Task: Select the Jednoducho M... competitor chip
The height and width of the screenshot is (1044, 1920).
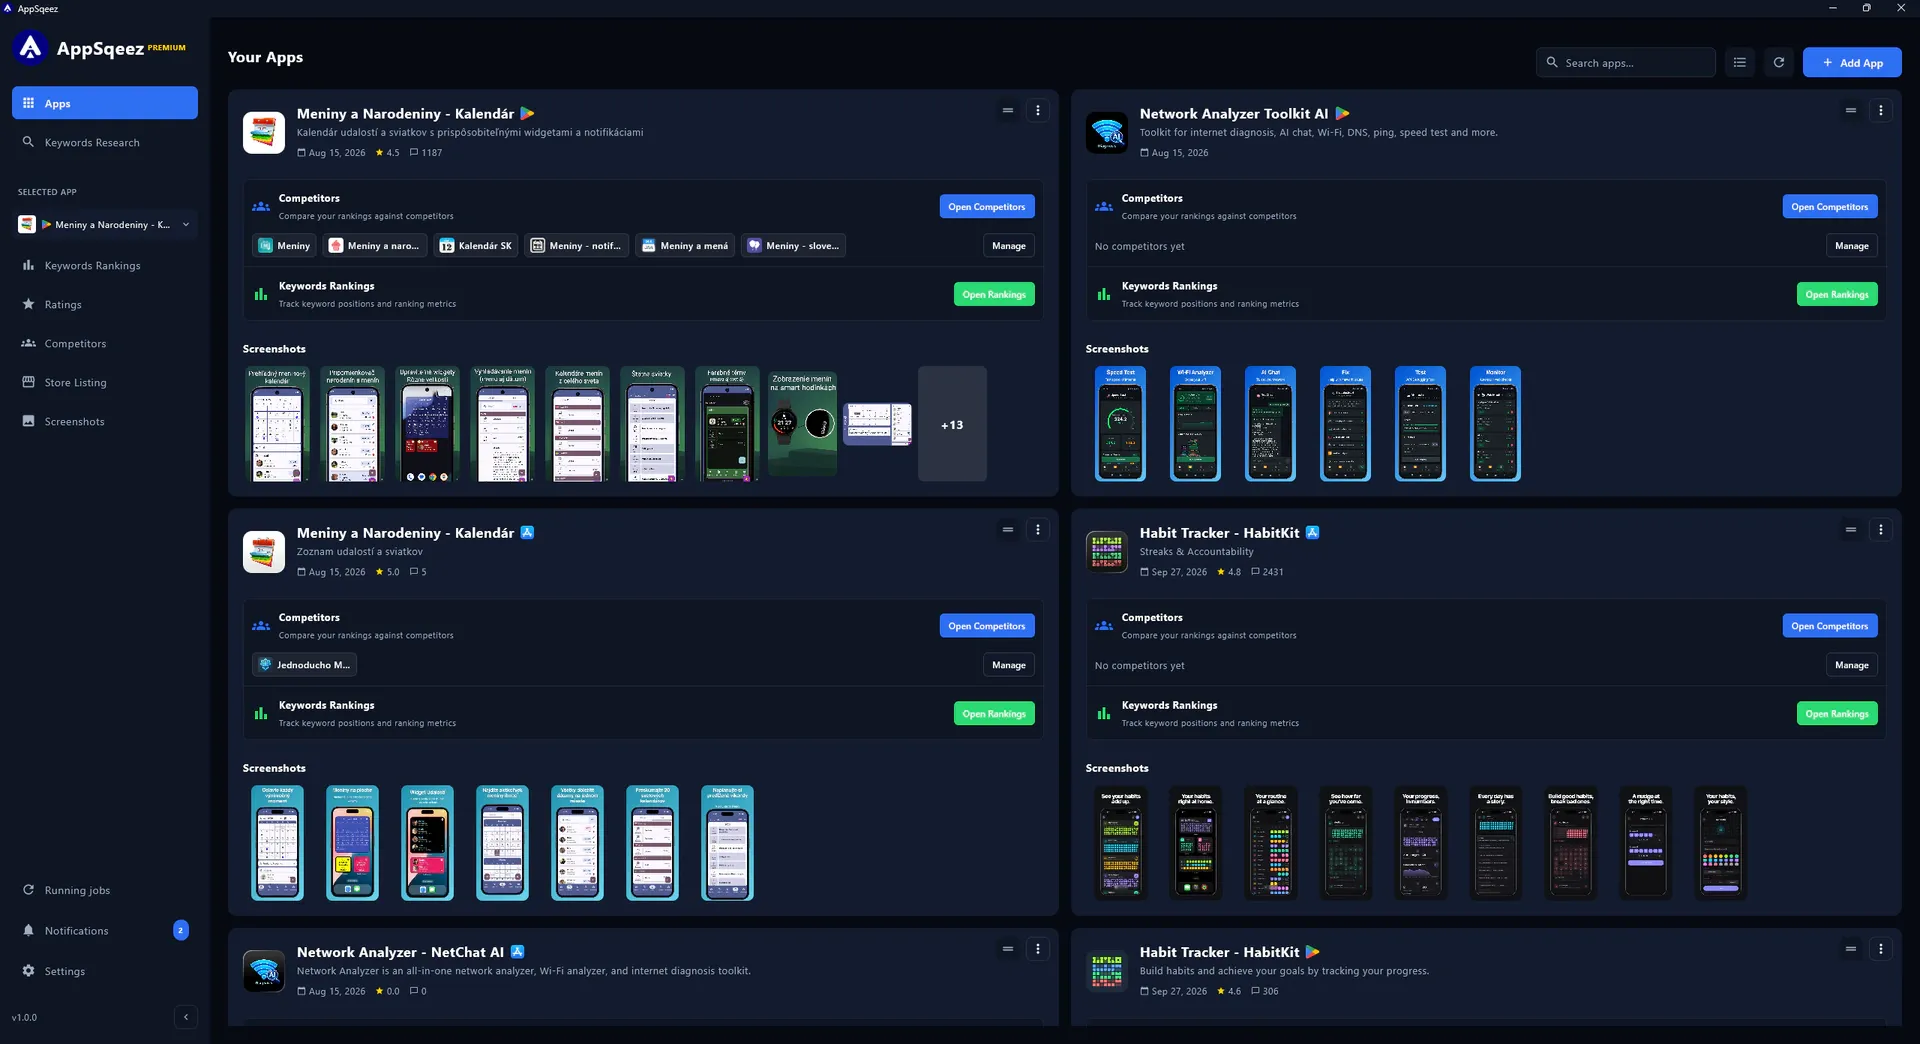Action: click(x=304, y=665)
